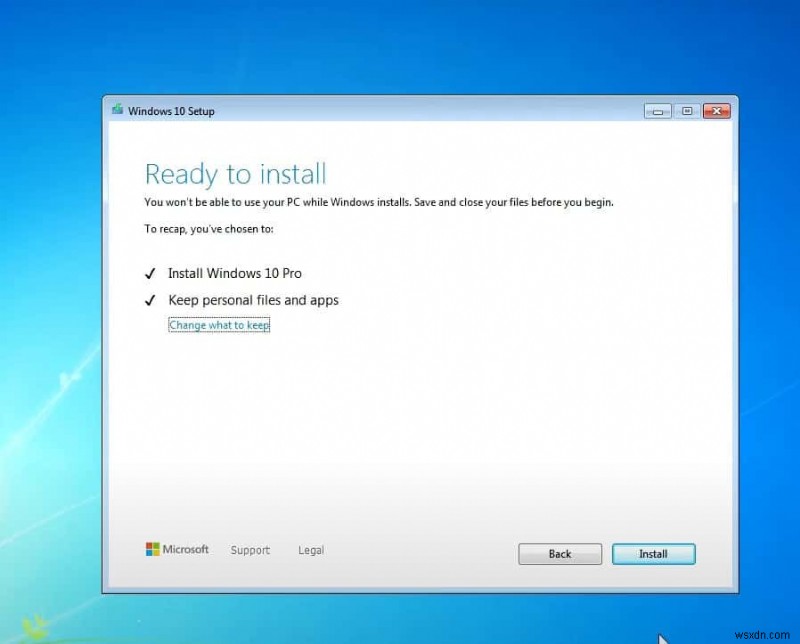
Task: Click the checkmark beside Install Windows 10 Pro
Action: point(151,272)
